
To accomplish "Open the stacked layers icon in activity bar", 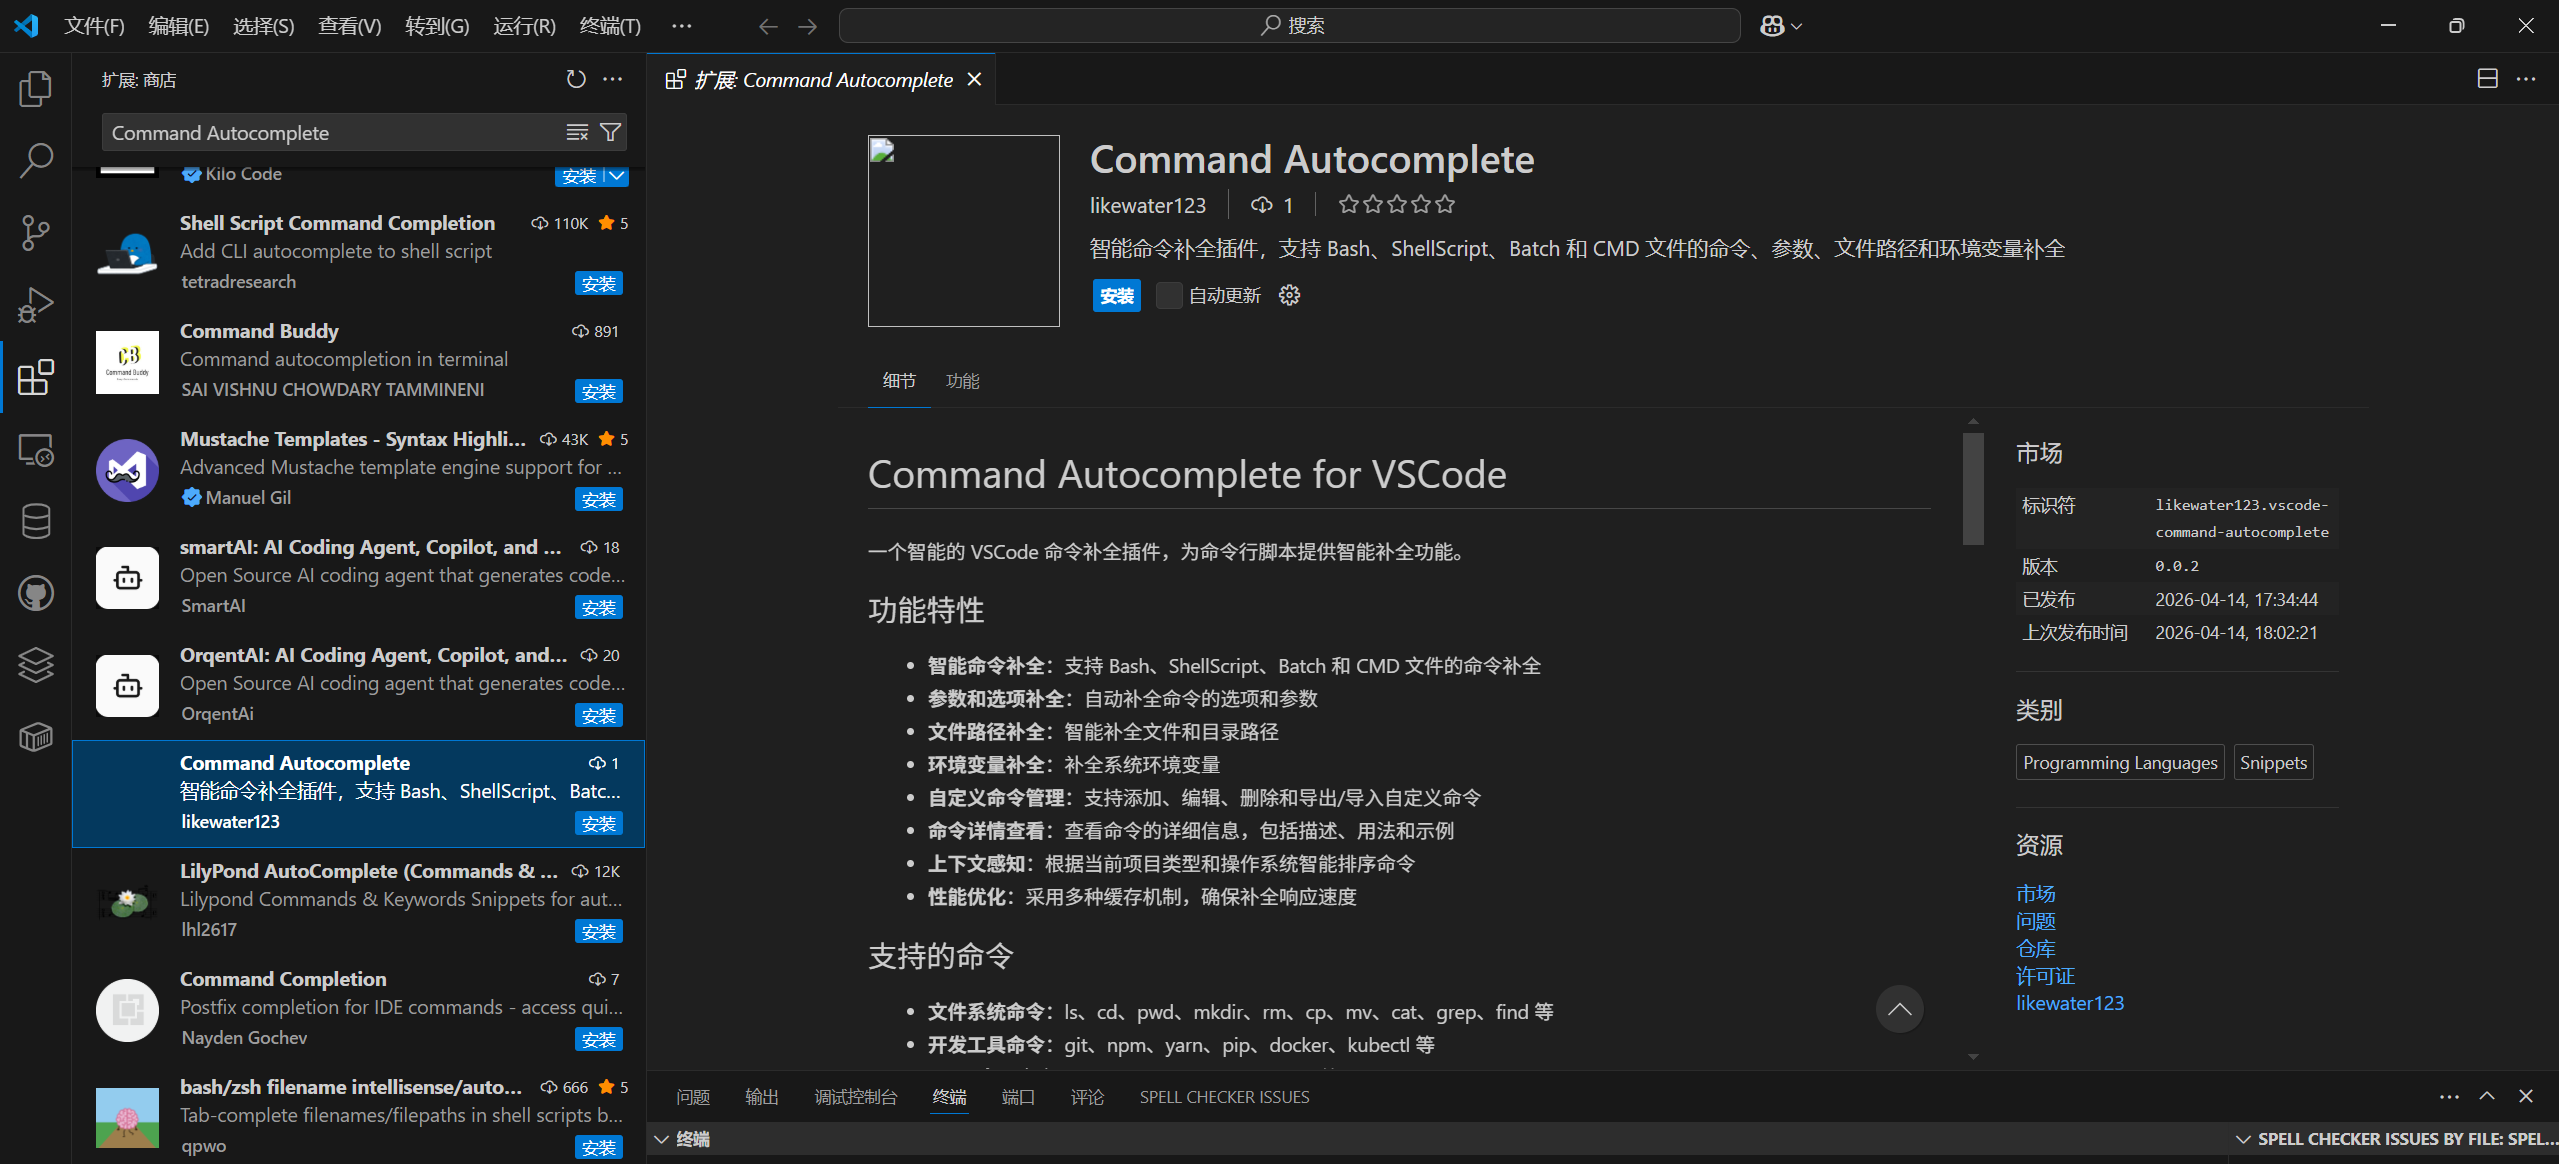I will pos(36,665).
